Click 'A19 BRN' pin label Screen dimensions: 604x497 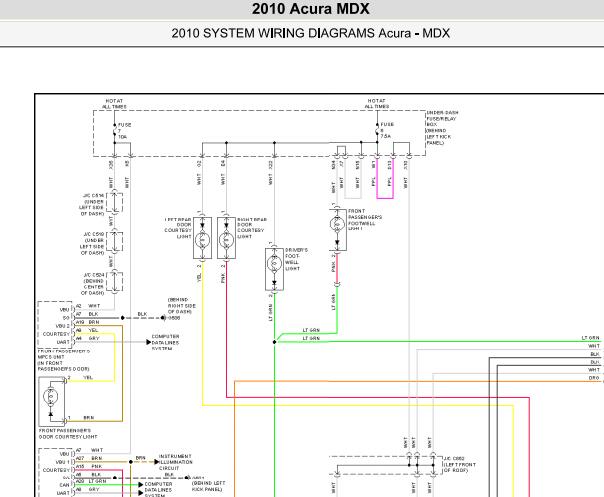87,322
